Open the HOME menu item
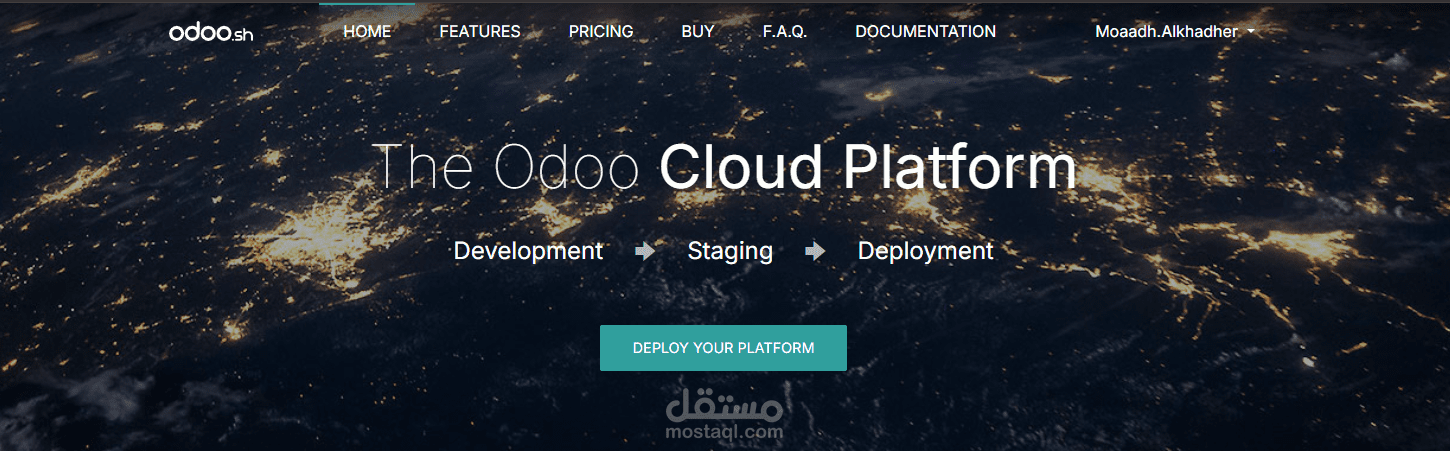Screen dimensions: 1450x451 point(367,31)
